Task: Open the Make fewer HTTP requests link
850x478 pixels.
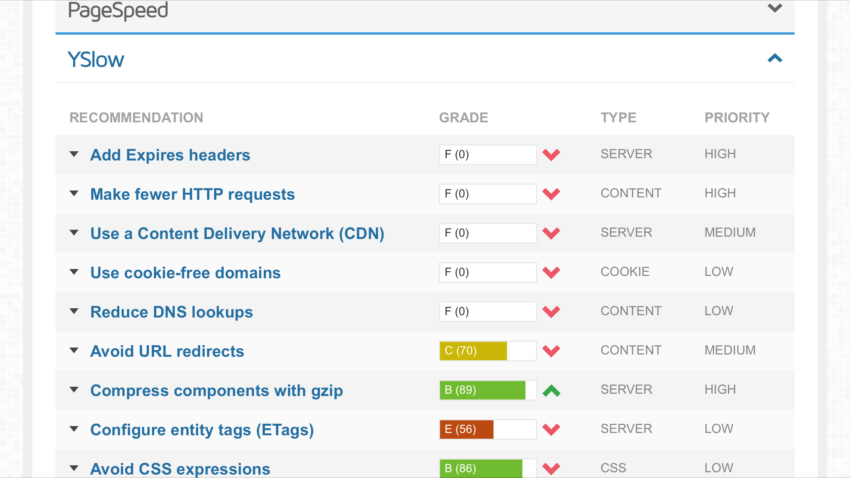Action: coord(192,194)
